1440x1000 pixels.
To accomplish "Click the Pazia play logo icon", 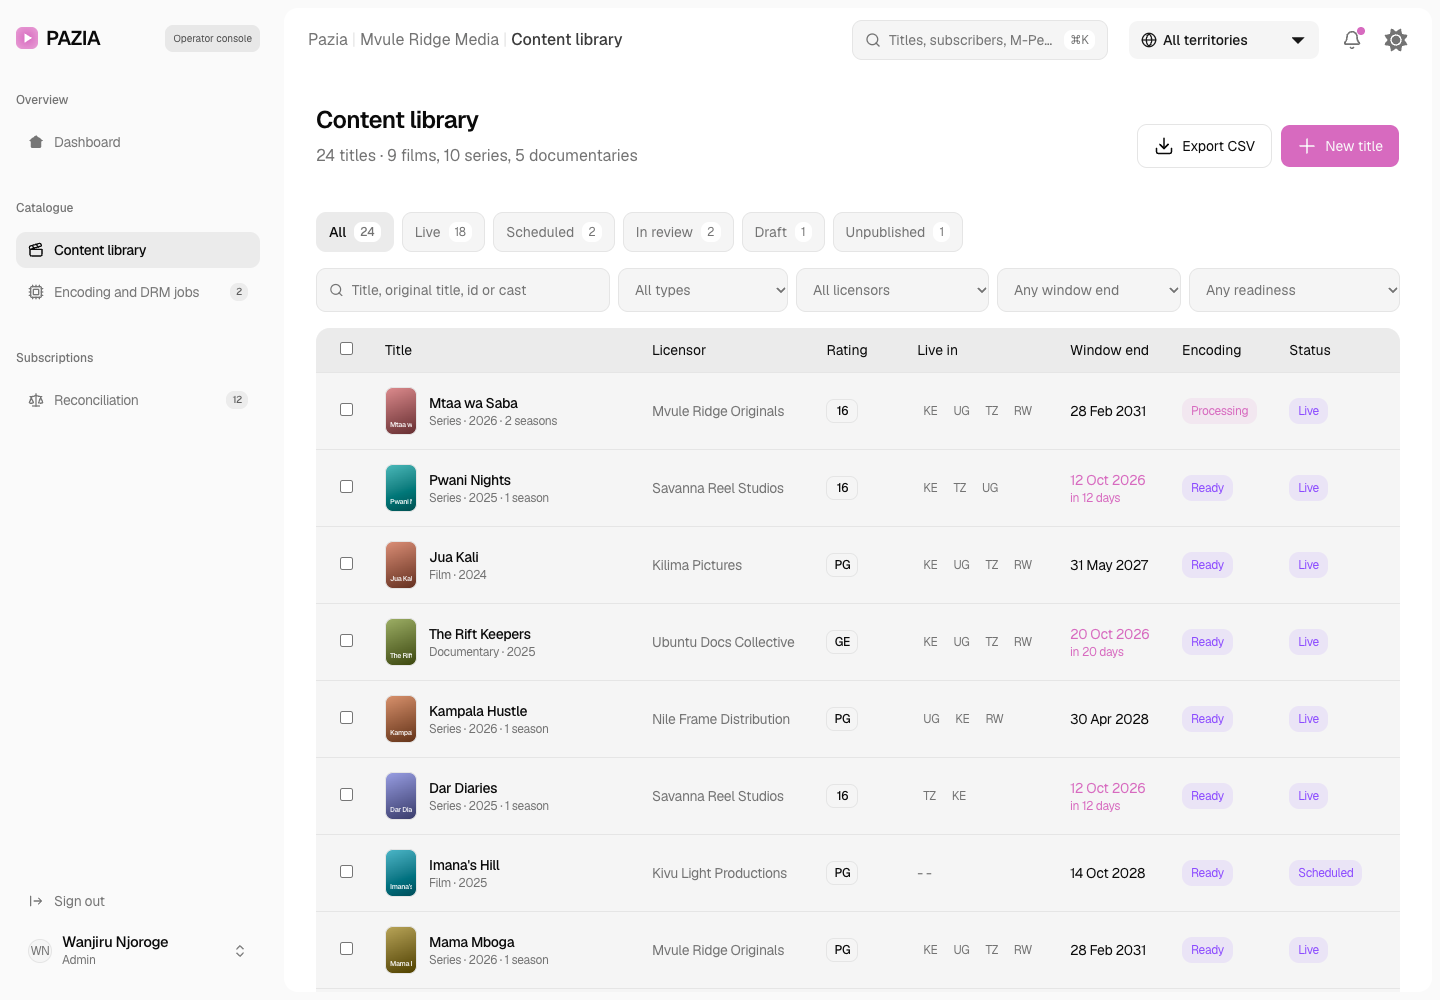I will [27, 38].
